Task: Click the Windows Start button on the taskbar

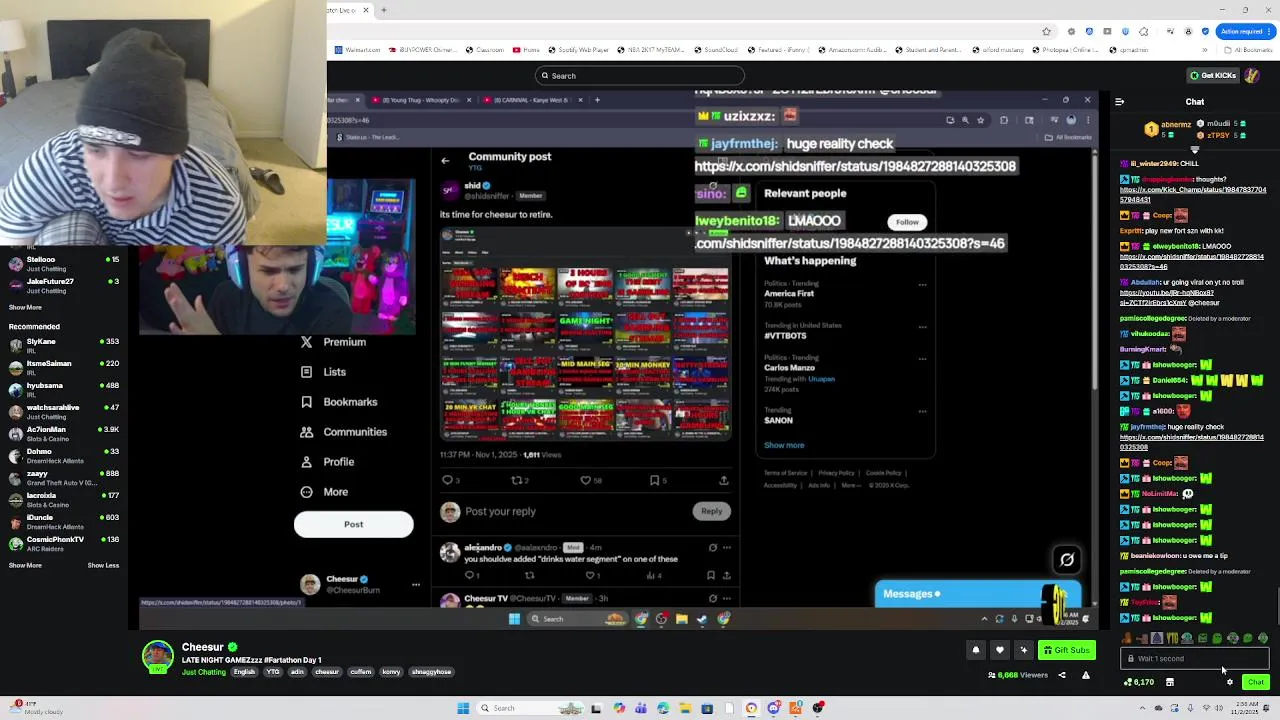Action: [x=463, y=708]
